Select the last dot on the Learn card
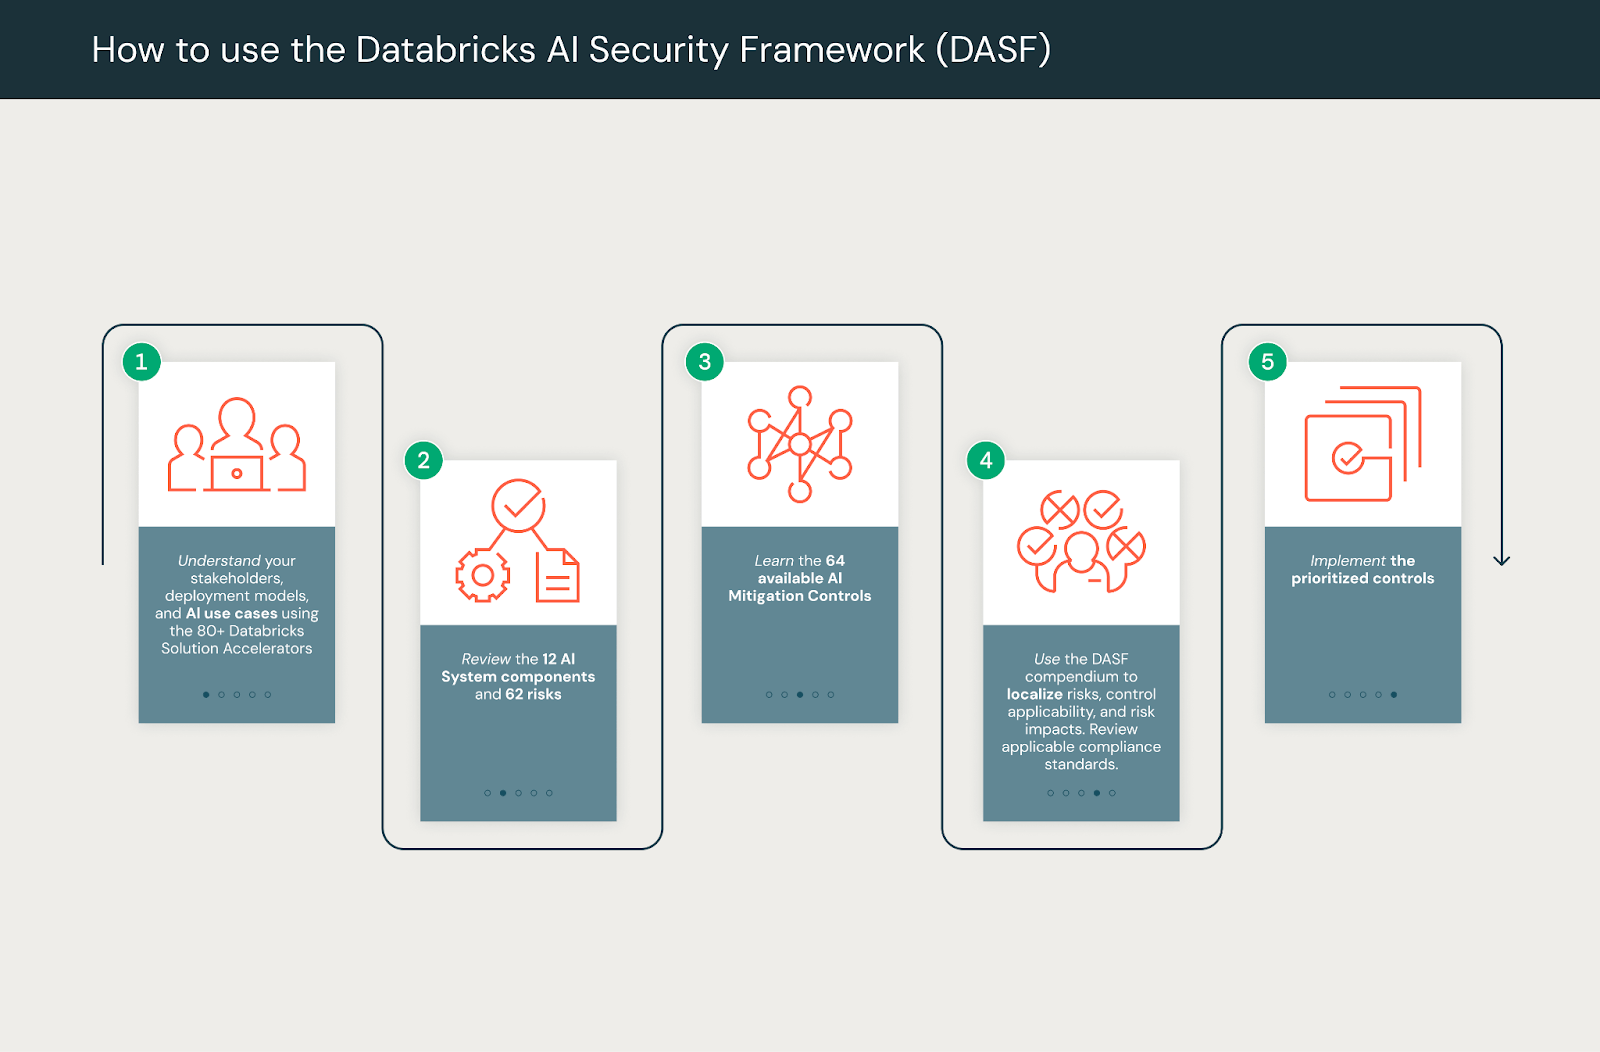 831,694
